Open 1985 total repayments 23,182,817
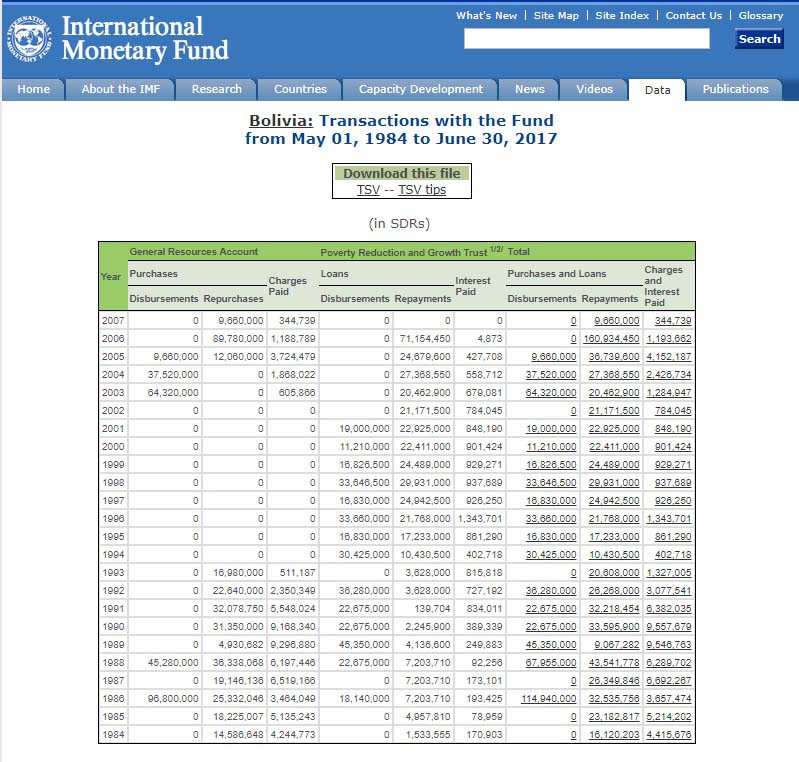Viewport: 799px width, 762px height. [x=614, y=717]
